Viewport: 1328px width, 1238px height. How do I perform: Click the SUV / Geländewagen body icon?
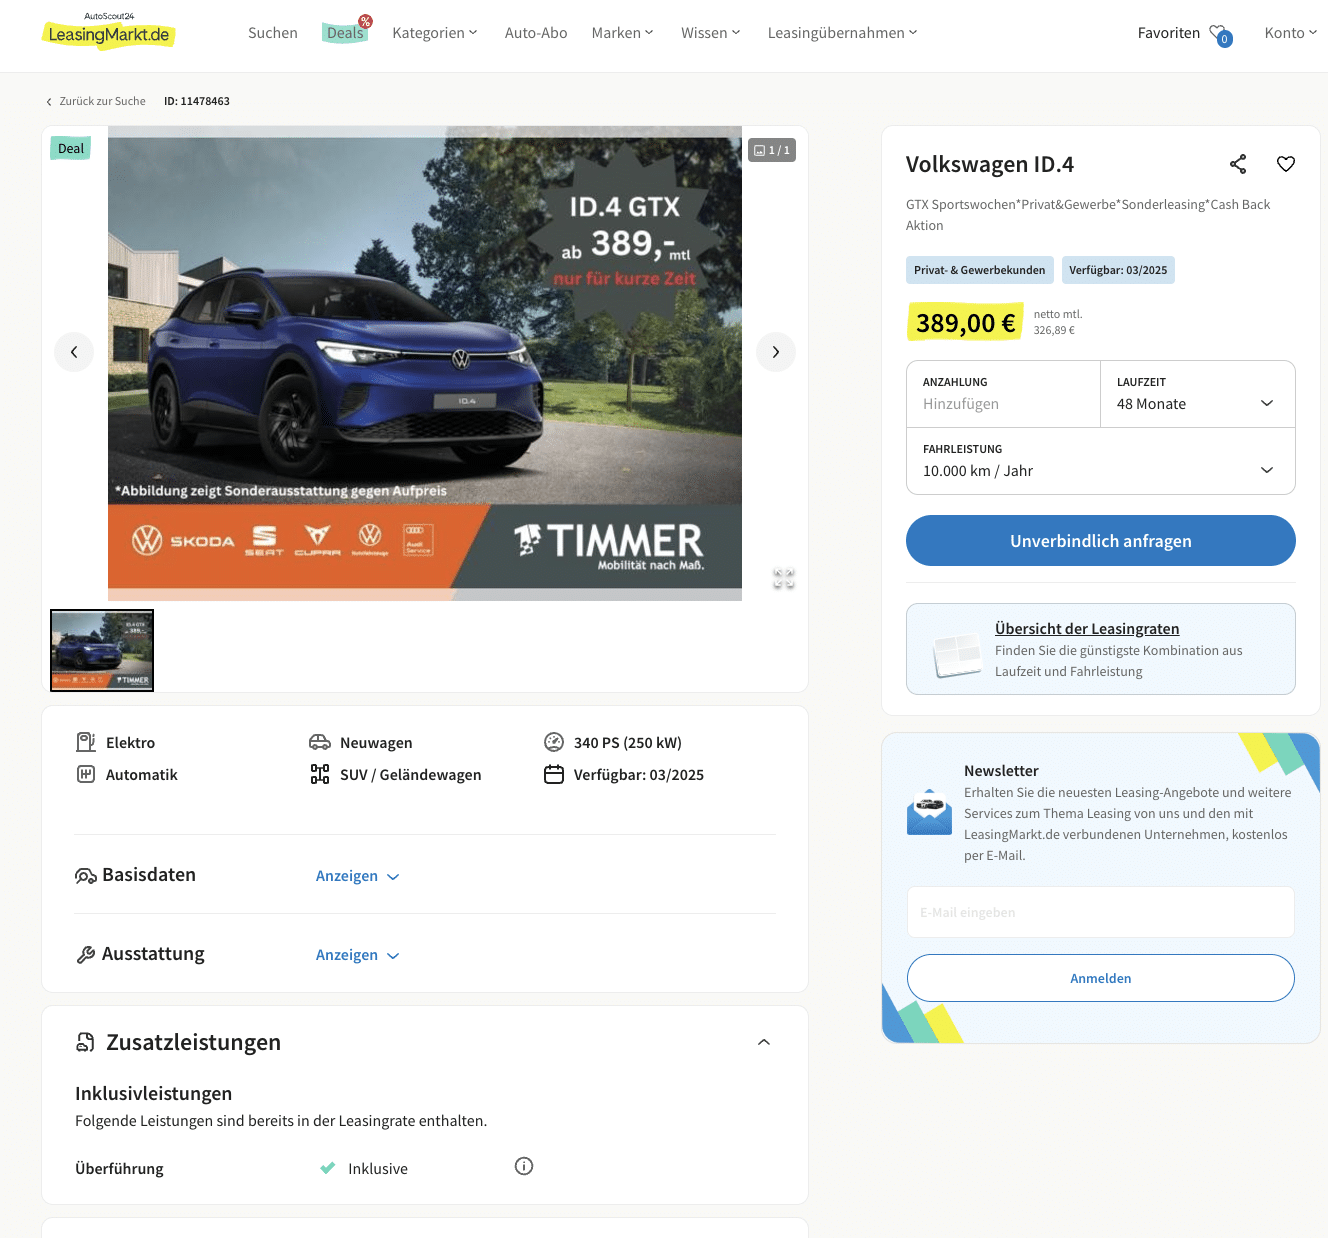(x=320, y=774)
